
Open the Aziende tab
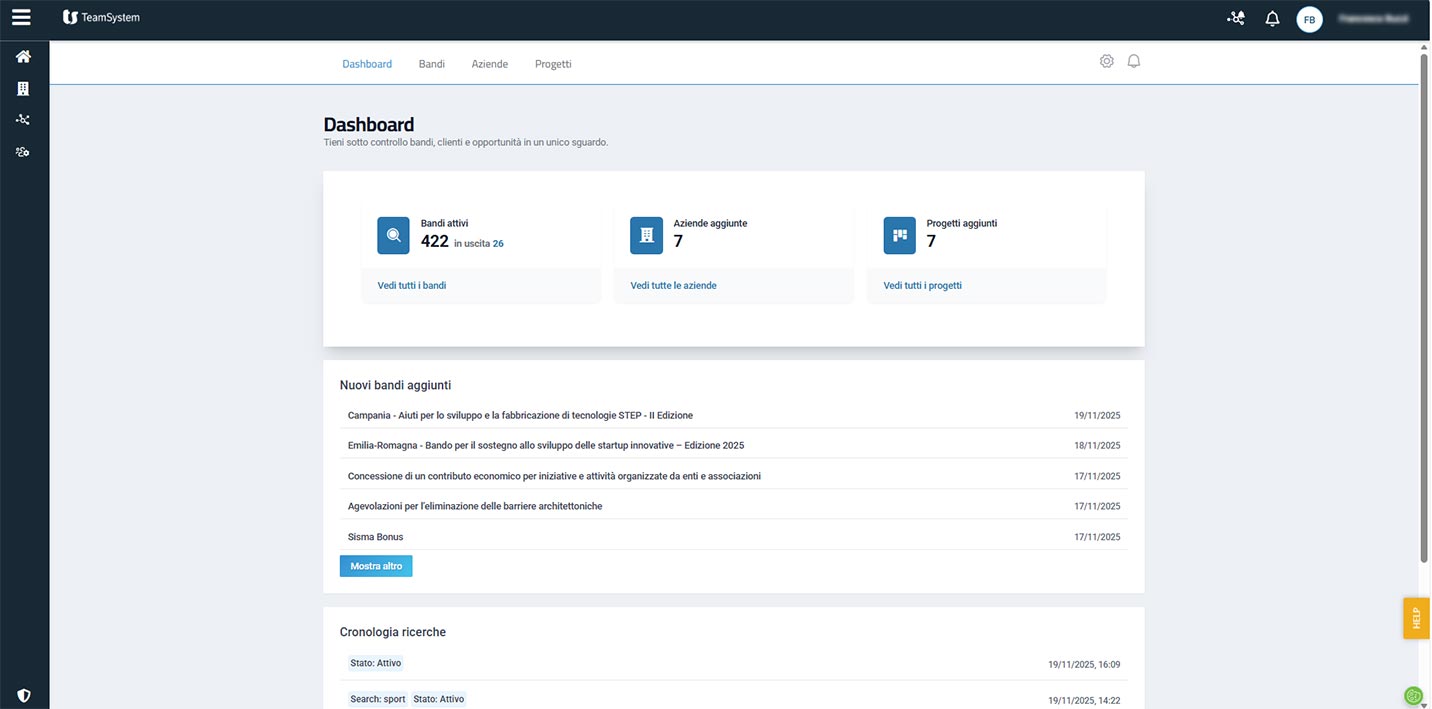(489, 64)
